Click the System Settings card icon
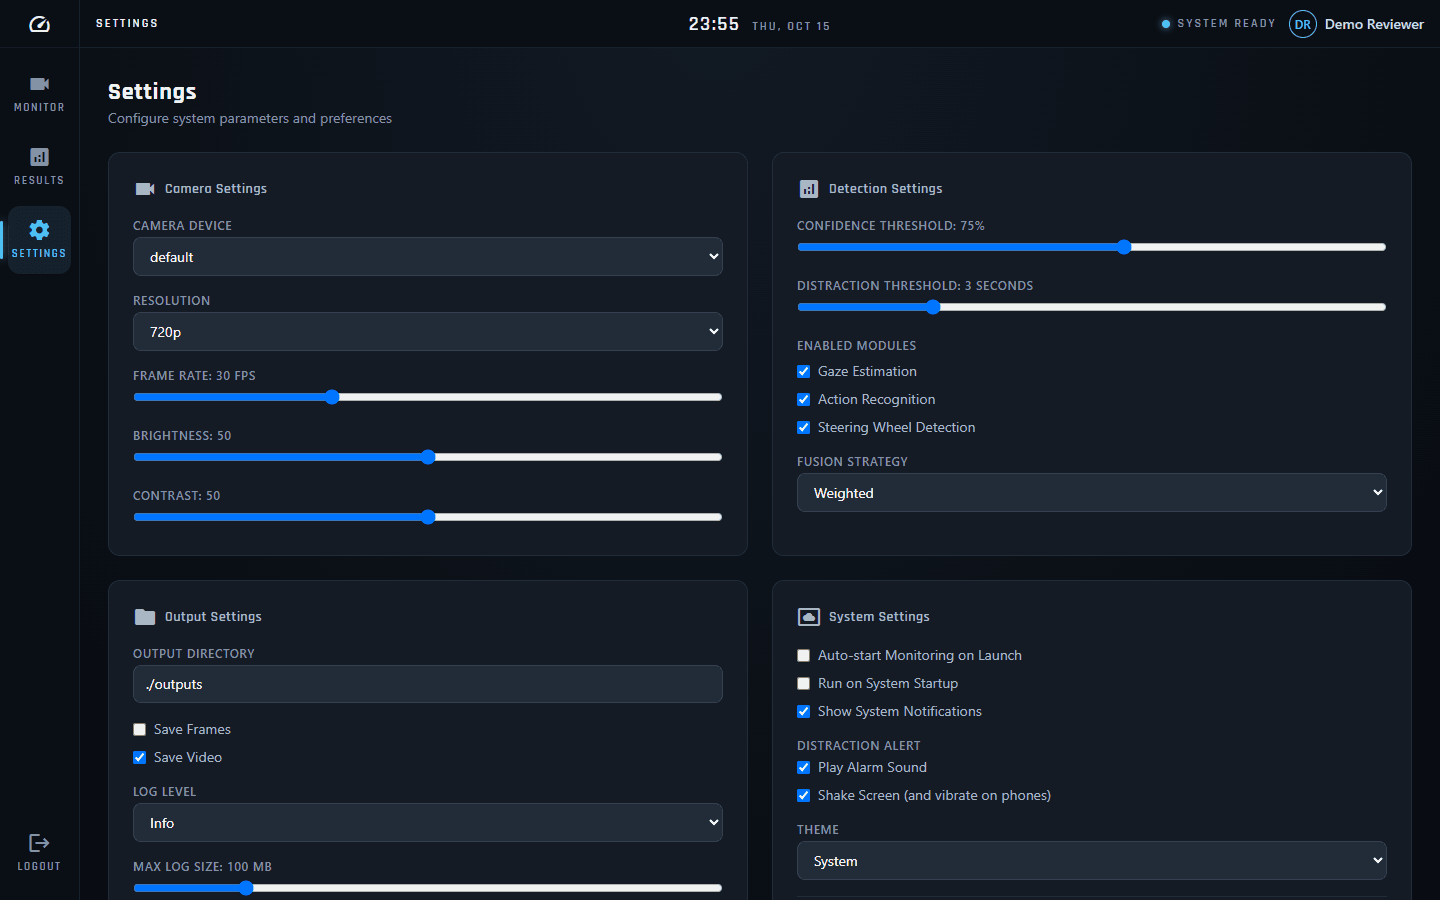 [809, 617]
